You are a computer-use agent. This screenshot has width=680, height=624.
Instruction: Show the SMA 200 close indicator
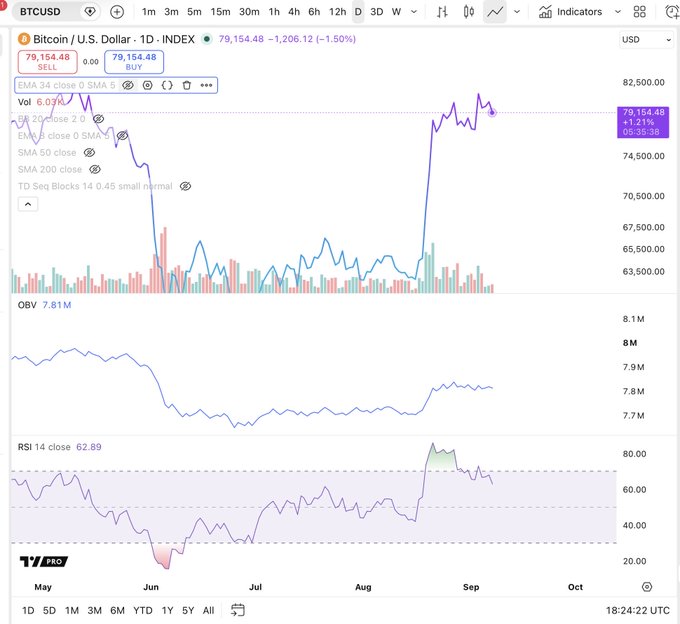(x=95, y=169)
